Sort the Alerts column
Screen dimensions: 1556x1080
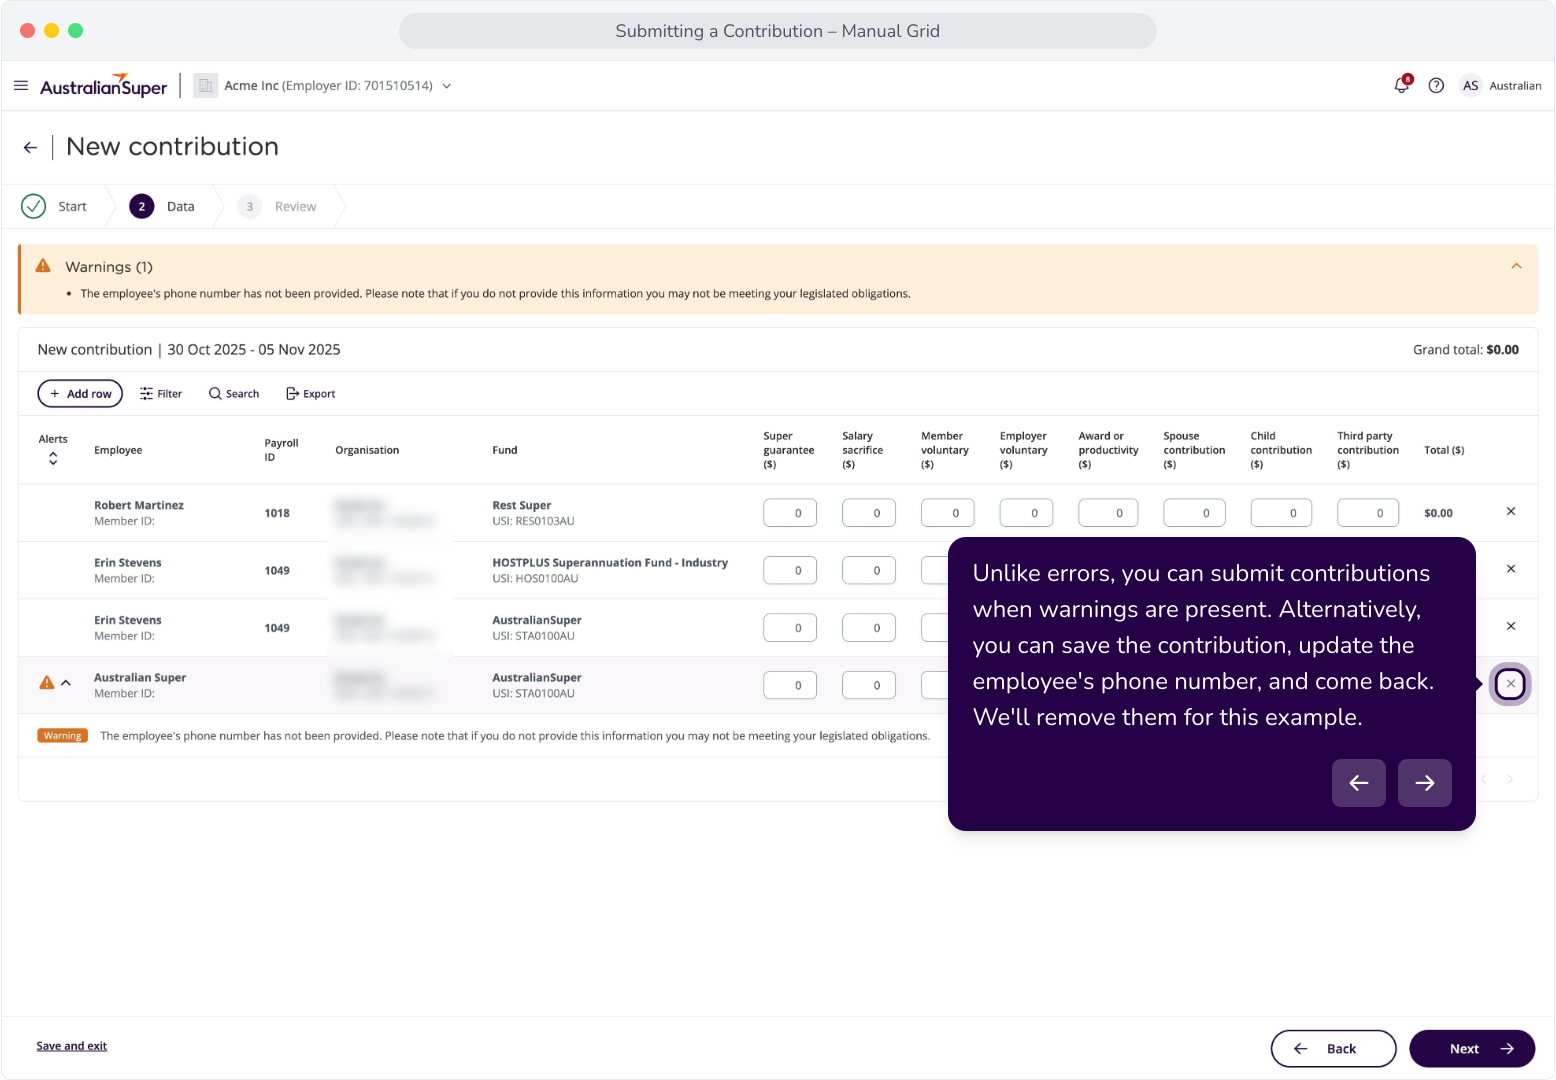(x=53, y=458)
